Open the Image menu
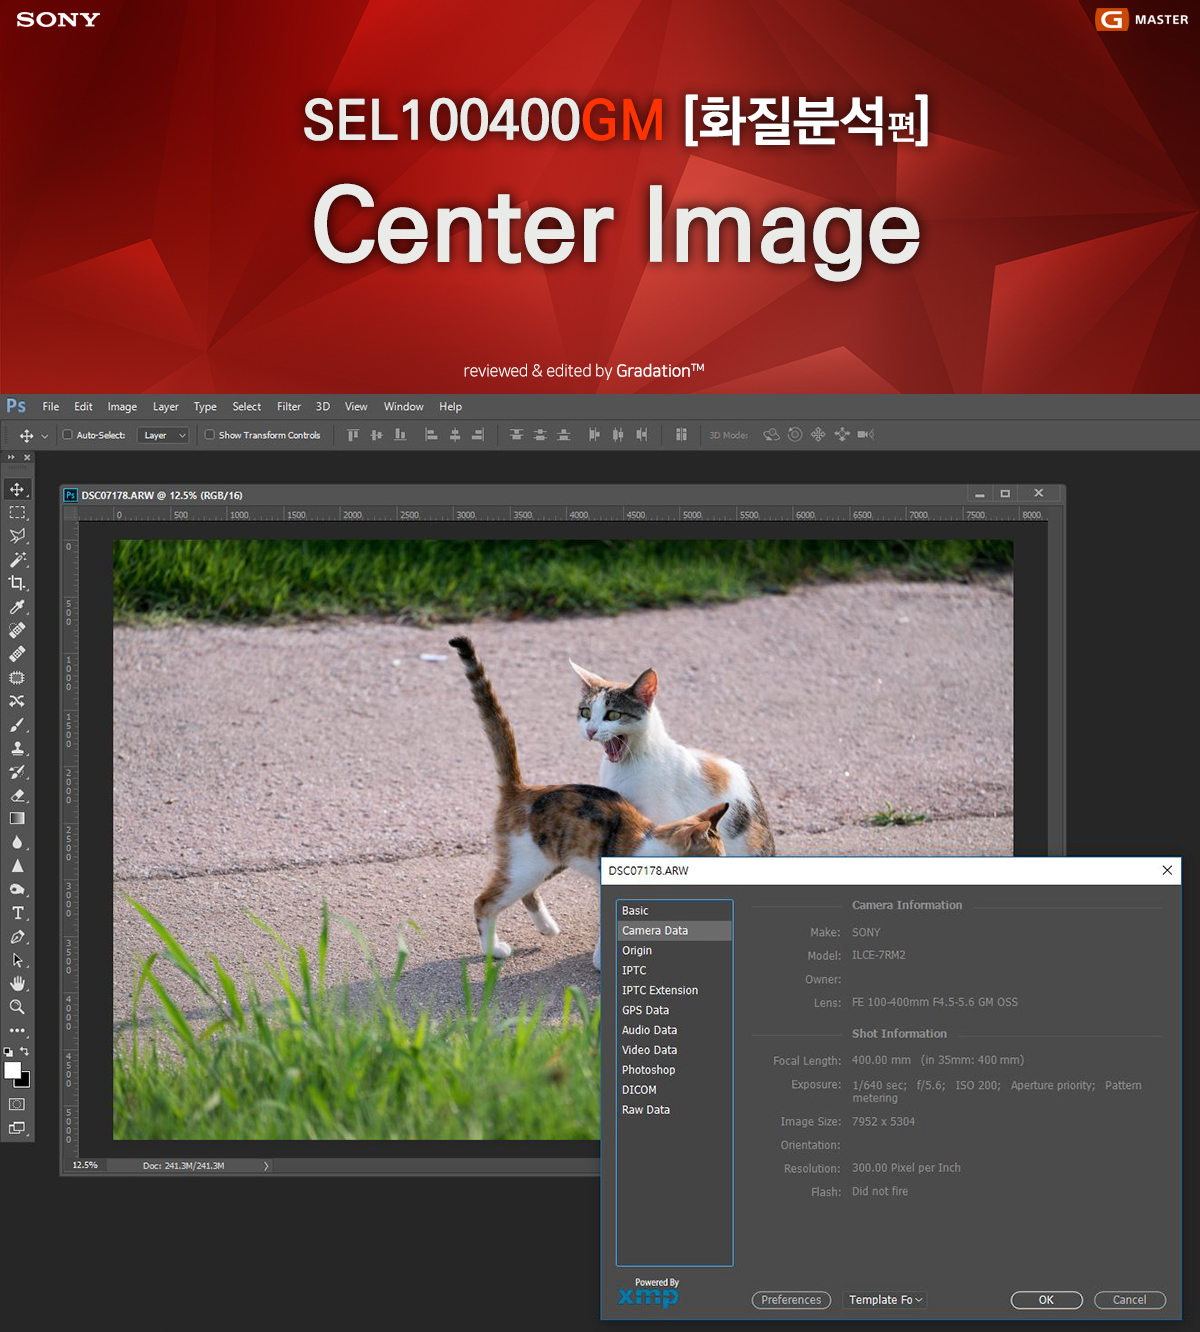The height and width of the screenshot is (1332, 1200). pyautogui.click(x=122, y=407)
